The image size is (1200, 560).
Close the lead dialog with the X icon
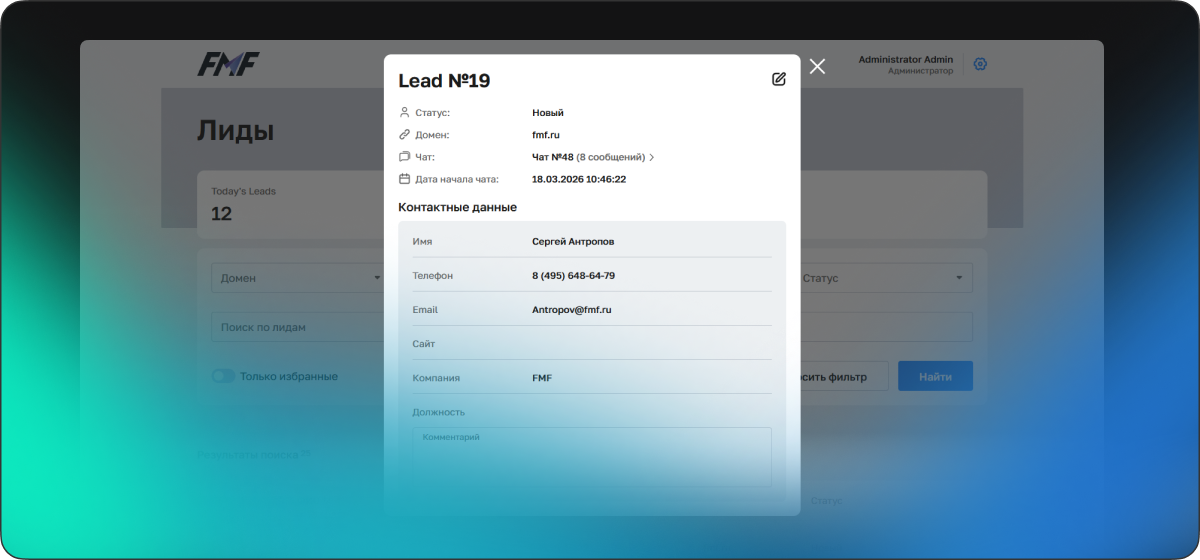pos(817,66)
